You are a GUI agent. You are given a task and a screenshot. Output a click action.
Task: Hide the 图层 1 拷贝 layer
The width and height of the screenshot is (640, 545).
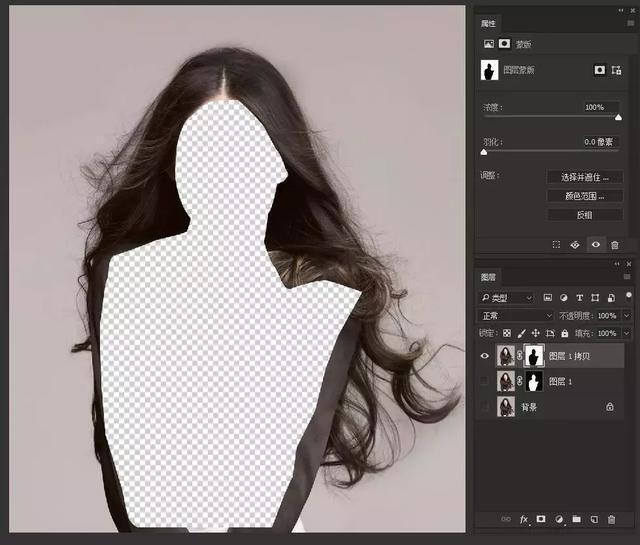pos(486,355)
